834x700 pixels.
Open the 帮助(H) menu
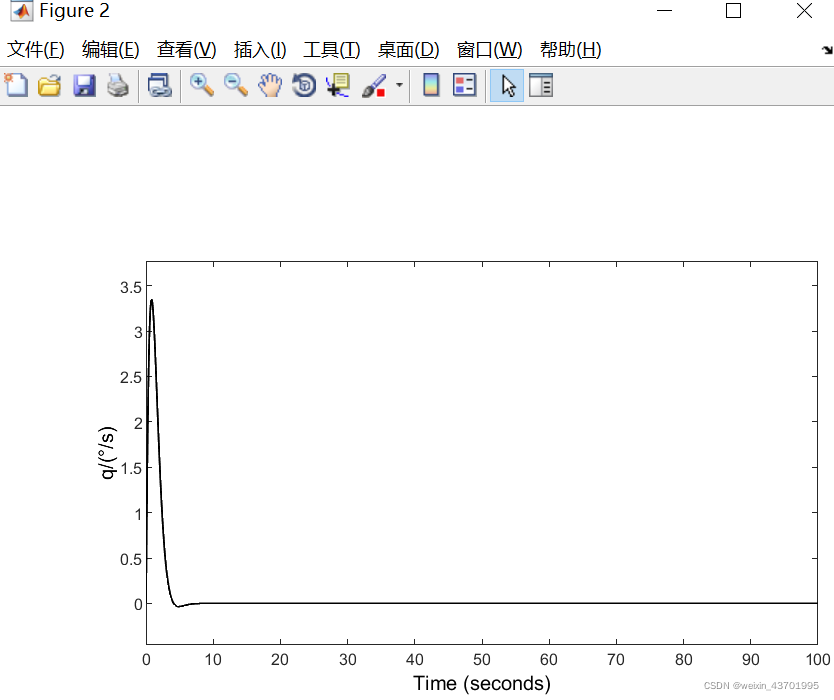tap(571, 49)
